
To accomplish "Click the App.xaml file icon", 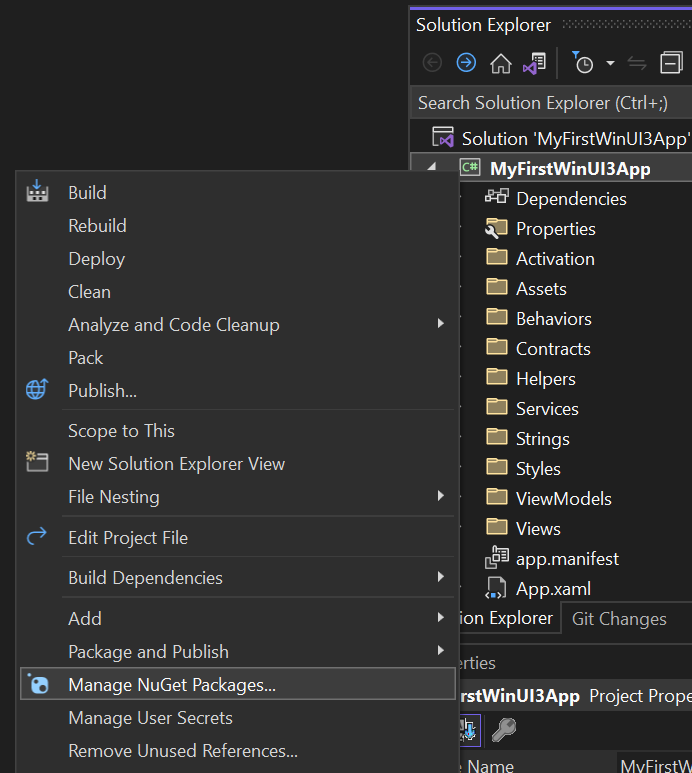I will click(x=496, y=588).
